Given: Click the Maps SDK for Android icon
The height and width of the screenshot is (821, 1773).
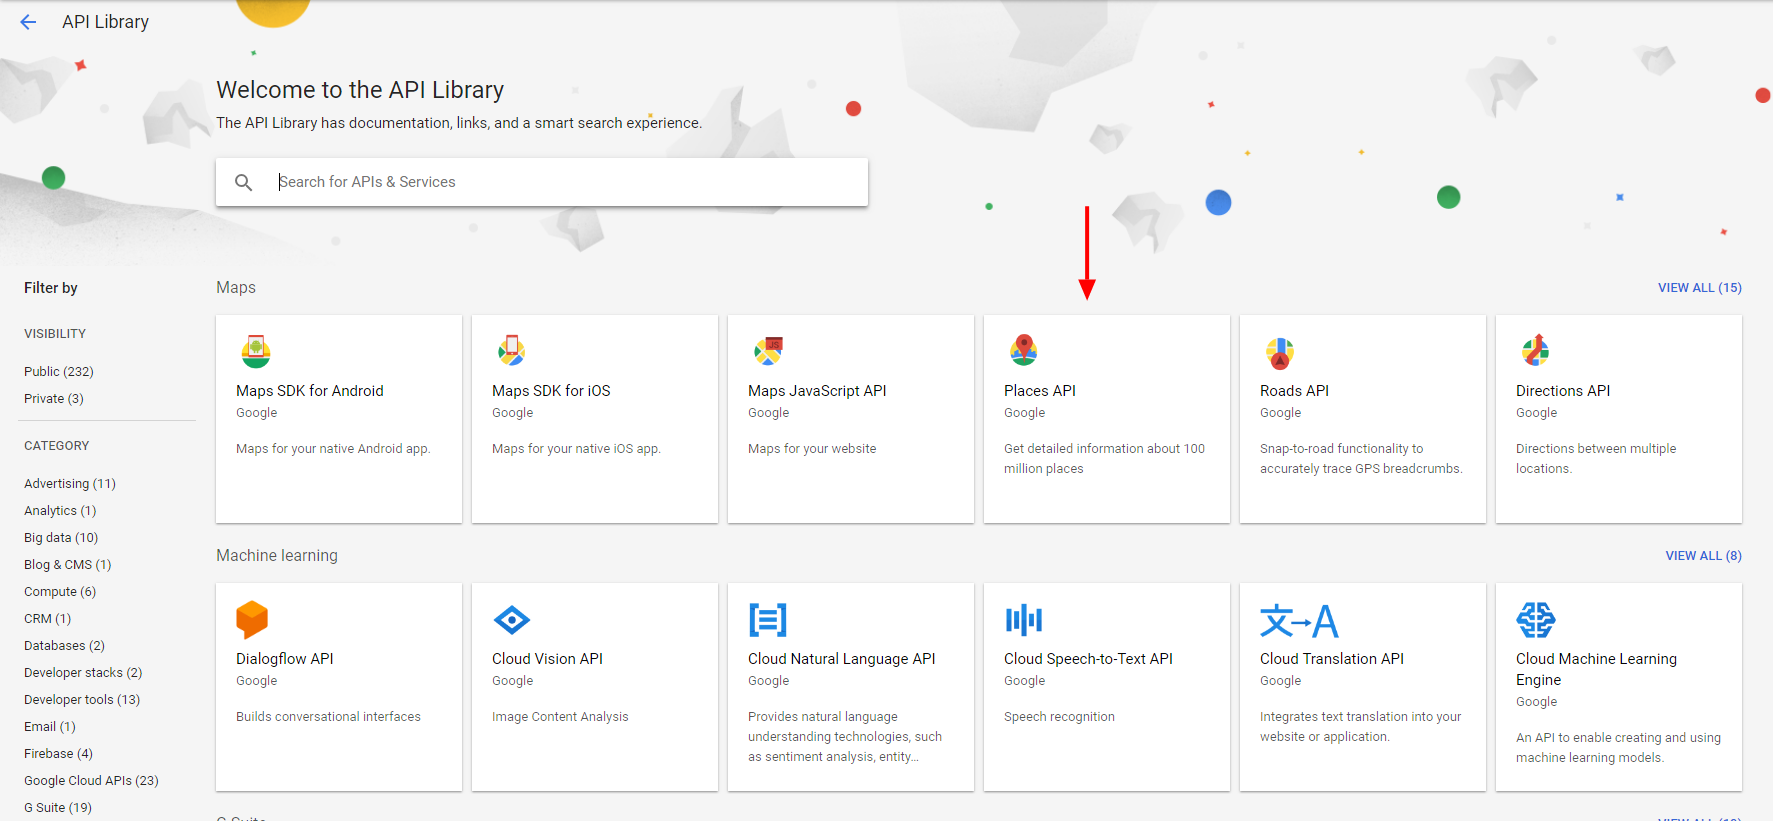Looking at the screenshot, I should click(x=256, y=351).
